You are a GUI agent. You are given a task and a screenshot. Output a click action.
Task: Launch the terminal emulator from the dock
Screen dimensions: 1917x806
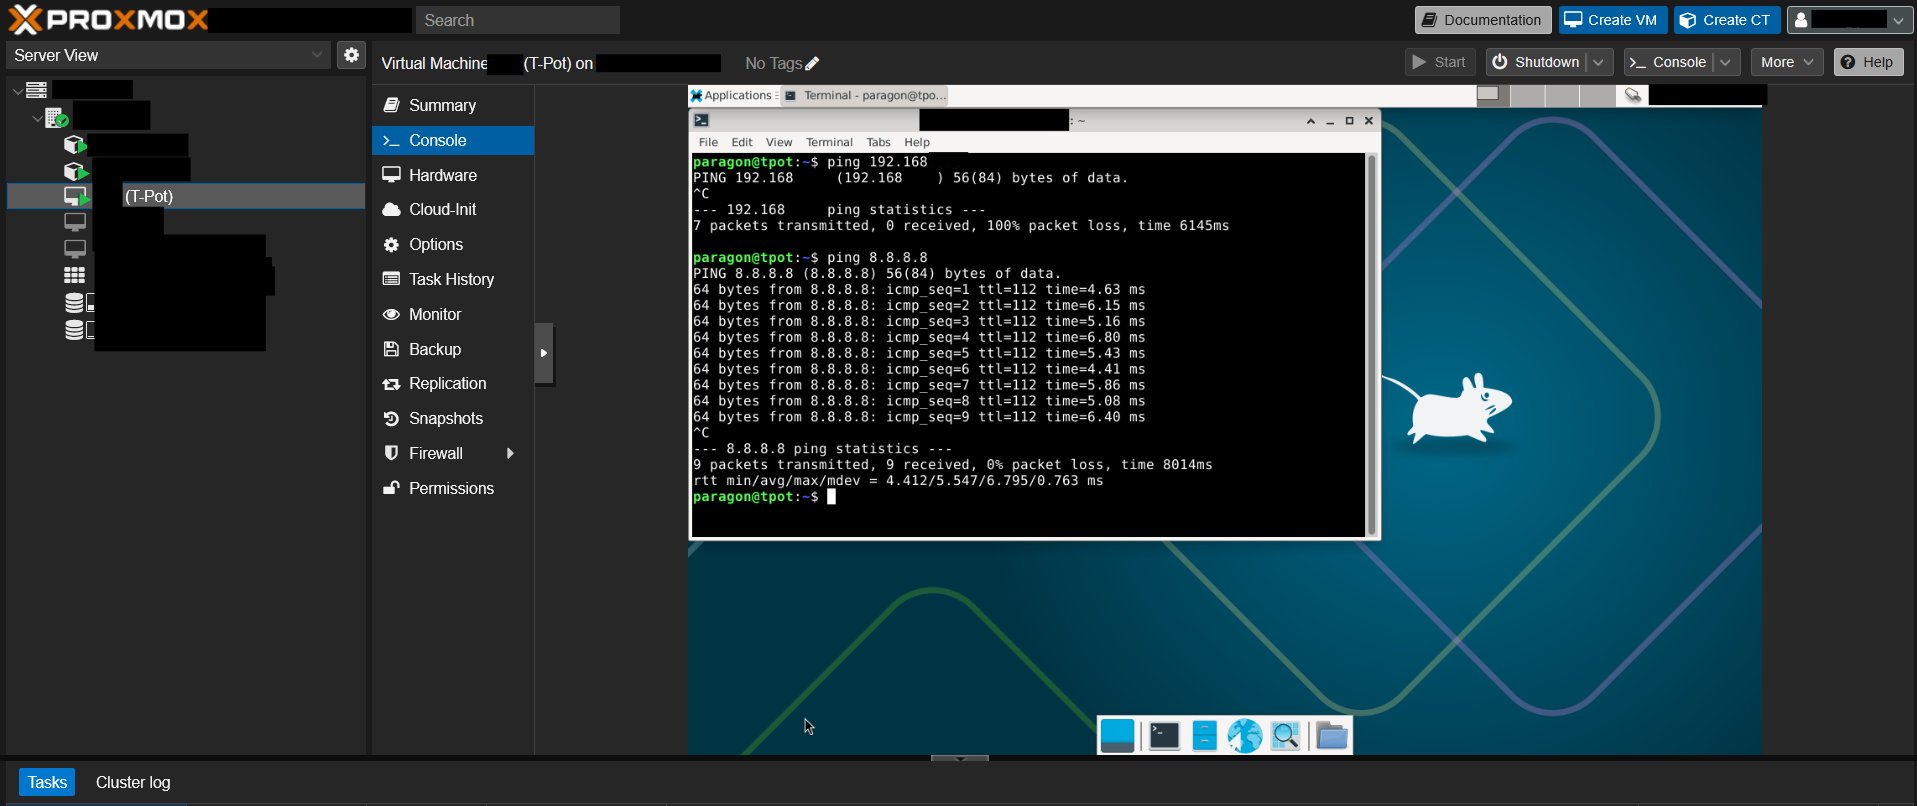pos(1164,736)
